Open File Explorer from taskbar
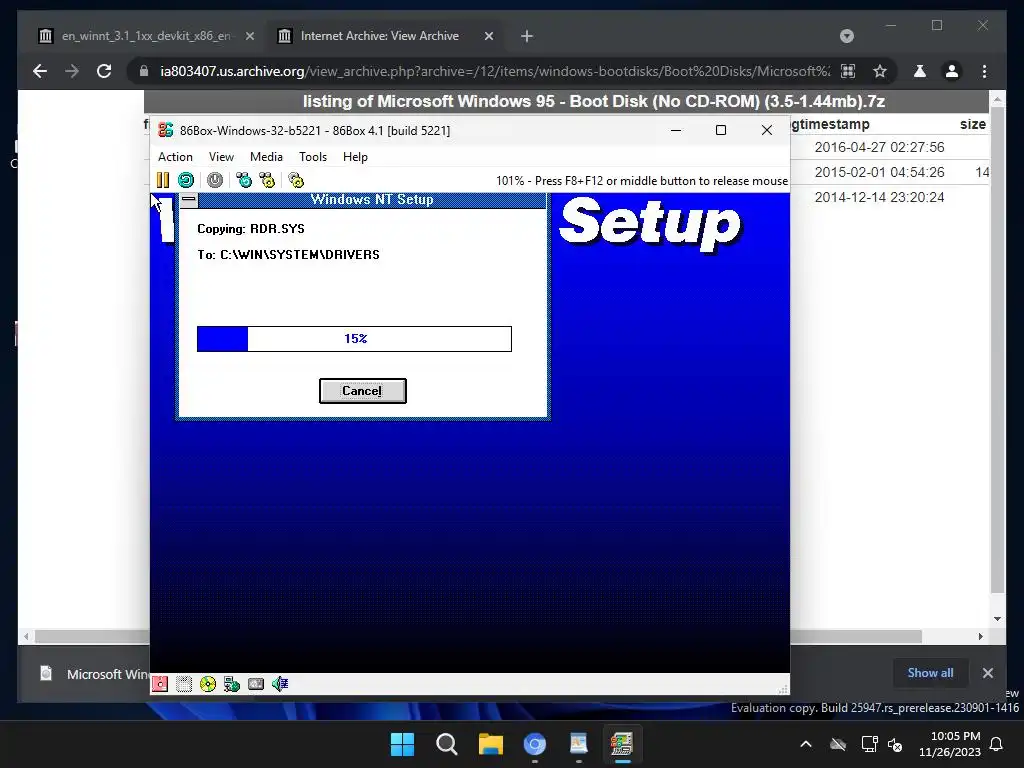 (490, 744)
